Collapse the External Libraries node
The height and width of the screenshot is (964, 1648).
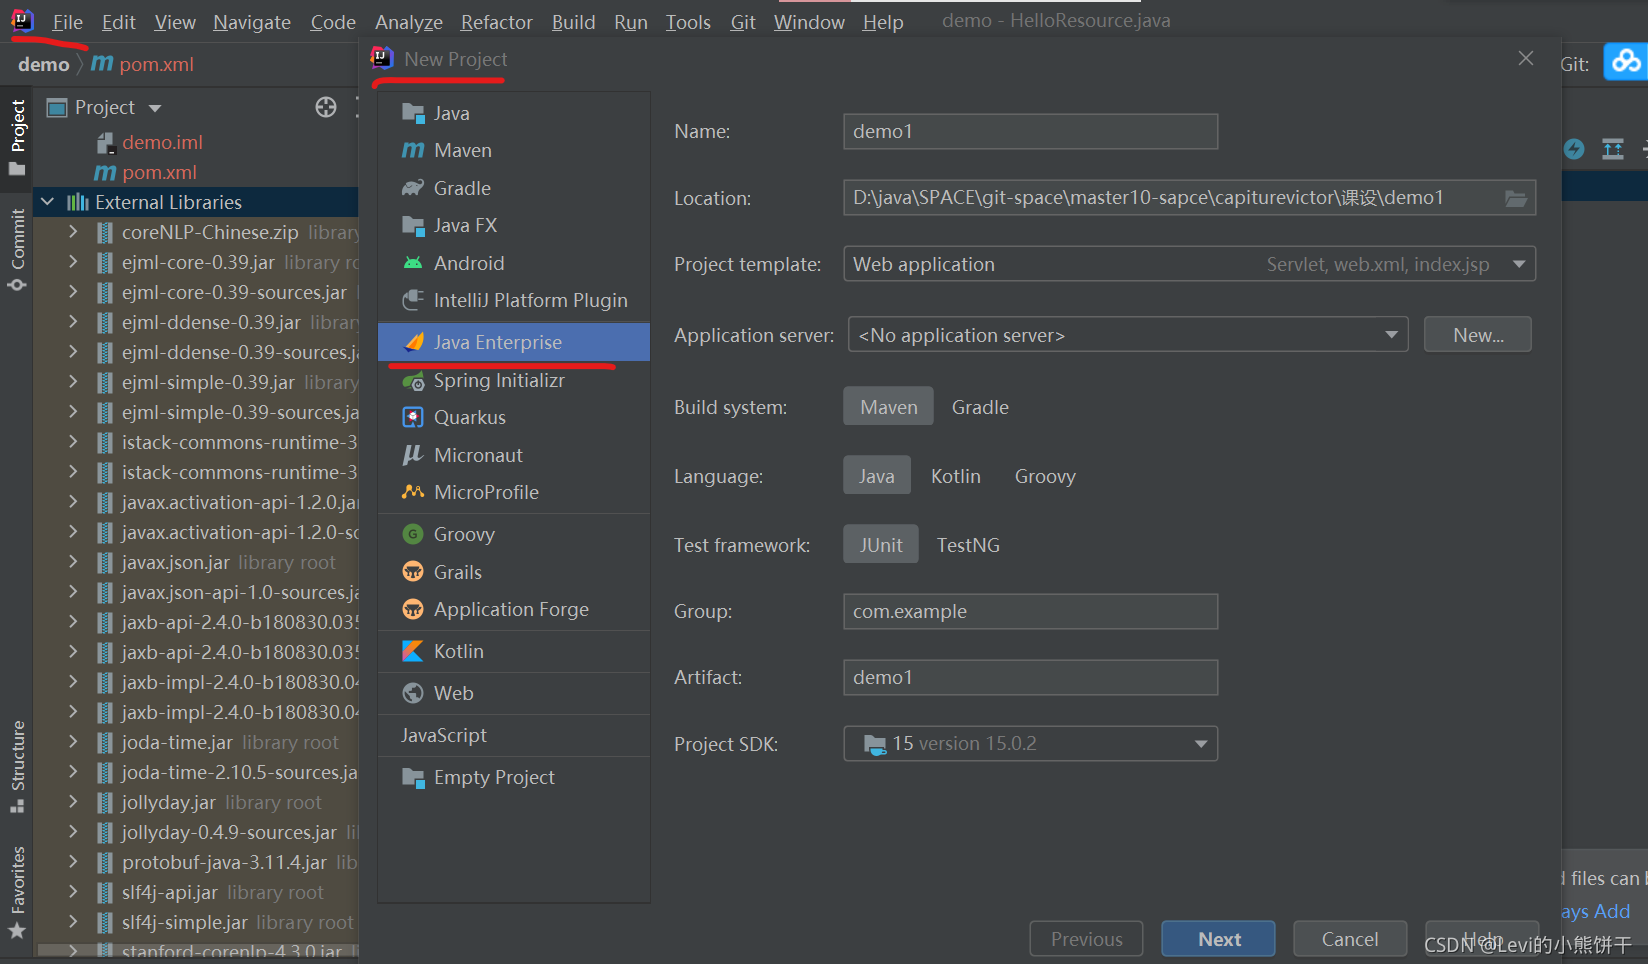47,202
